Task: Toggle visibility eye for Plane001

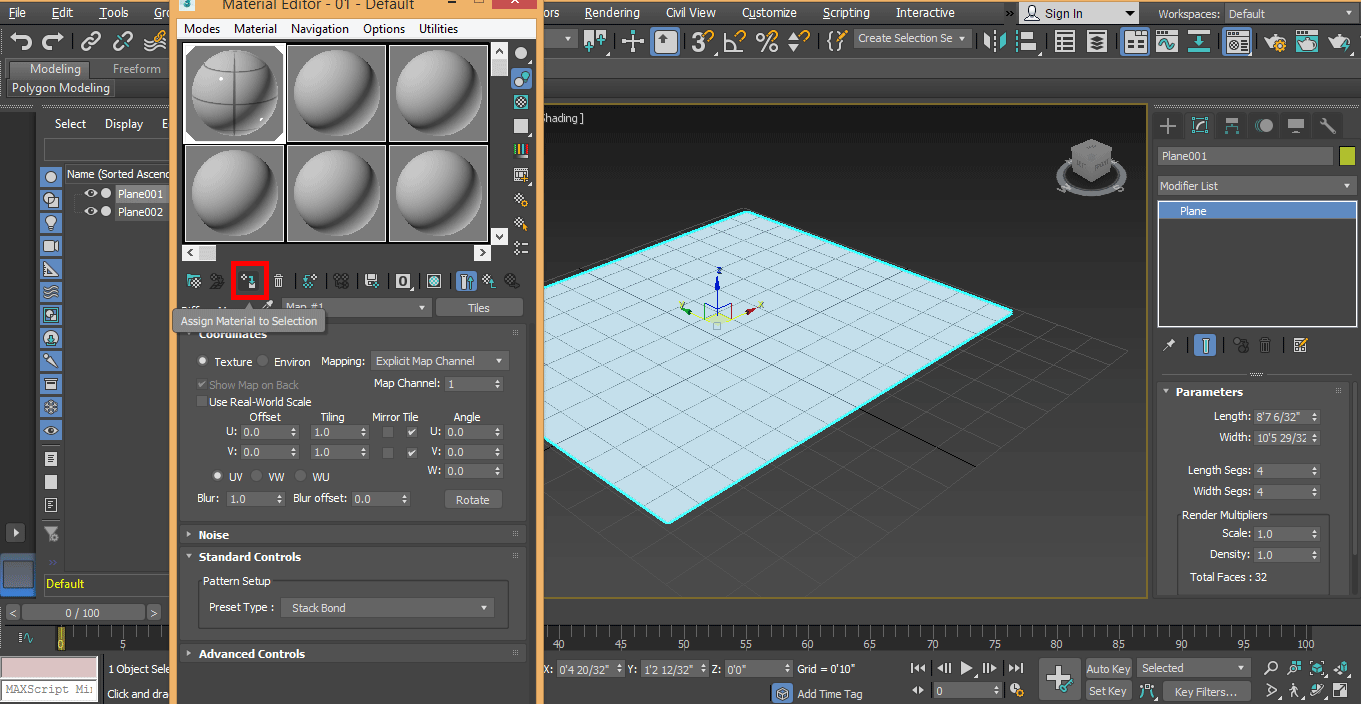Action: (x=90, y=194)
